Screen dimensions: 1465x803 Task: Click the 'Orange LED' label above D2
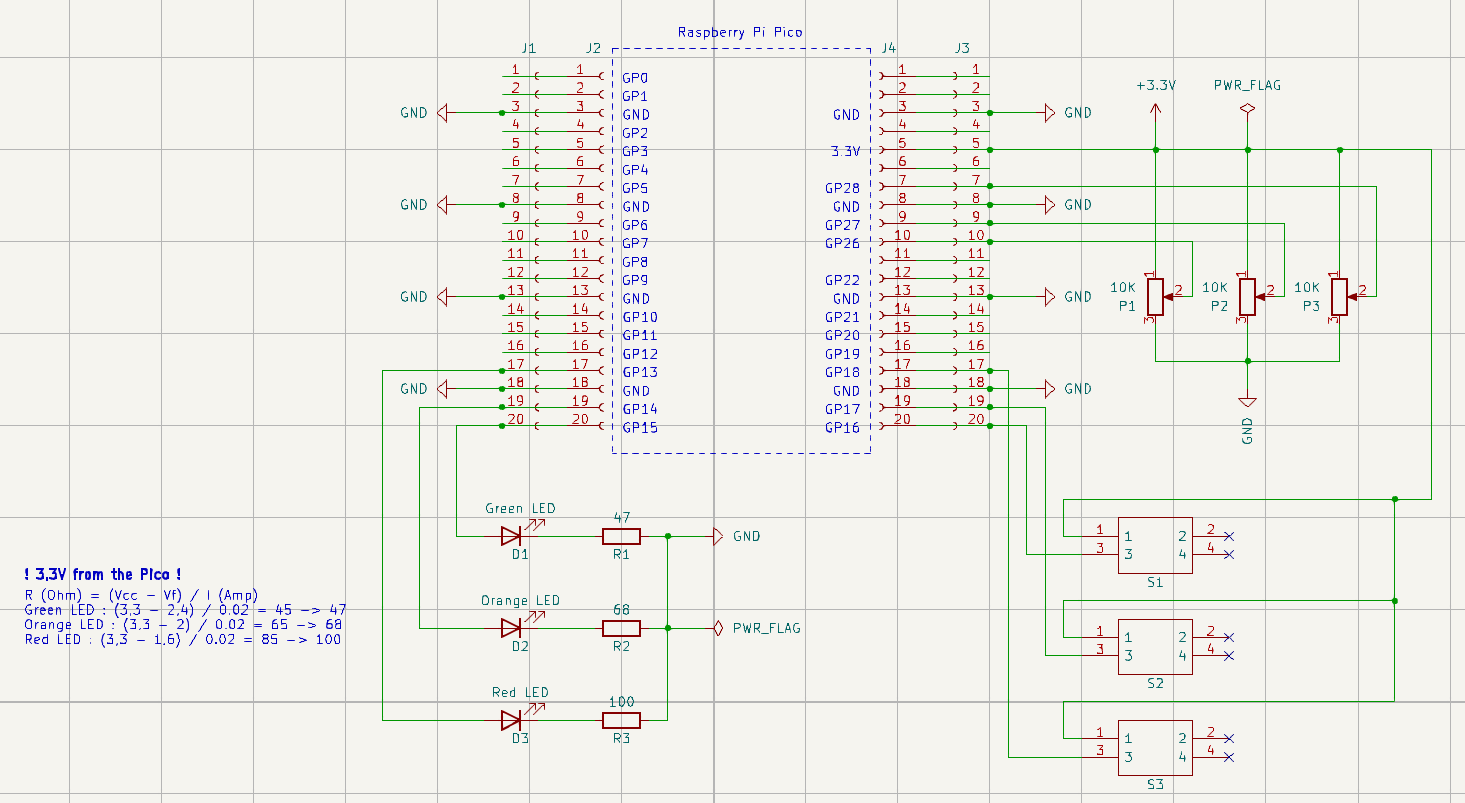point(520,601)
